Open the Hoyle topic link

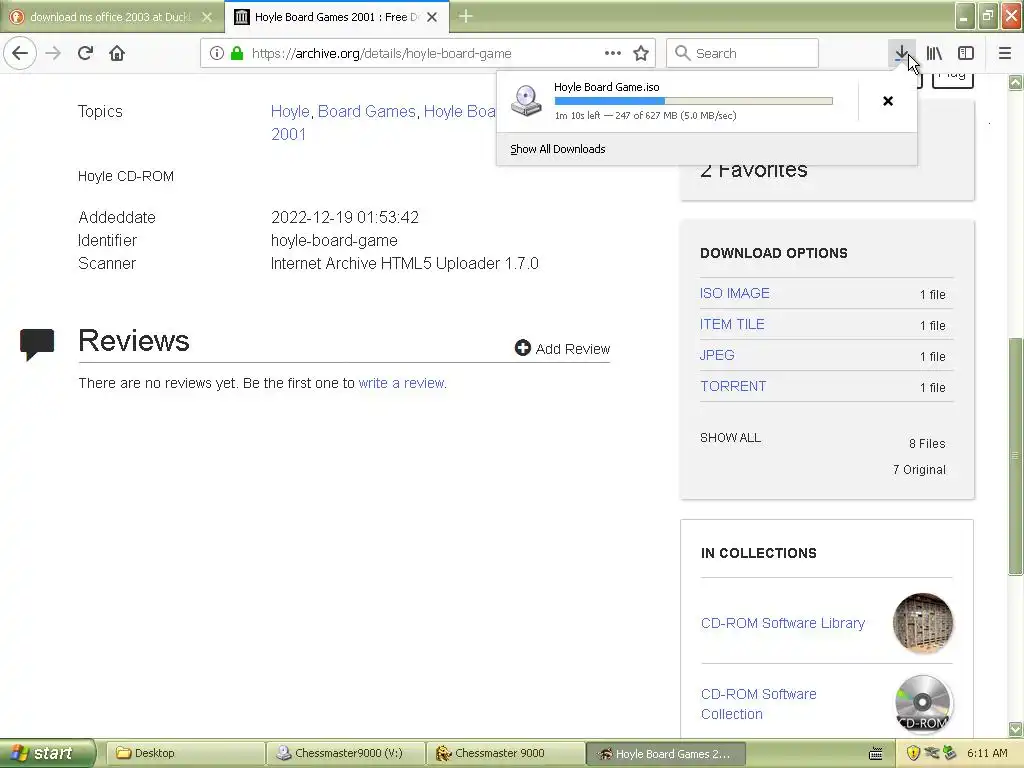click(290, 111)
